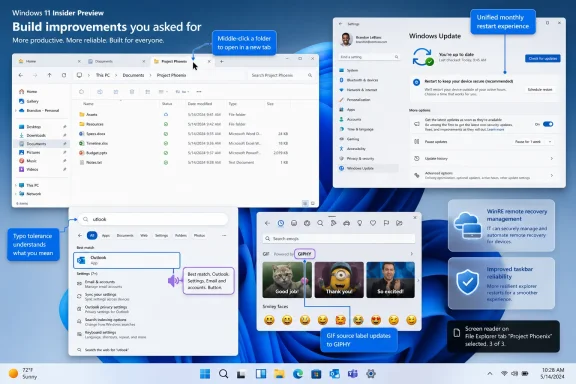The width and height of the screenshot is (576, 384).
Task: Click the Check for updates button
Action: coord(543,58)
